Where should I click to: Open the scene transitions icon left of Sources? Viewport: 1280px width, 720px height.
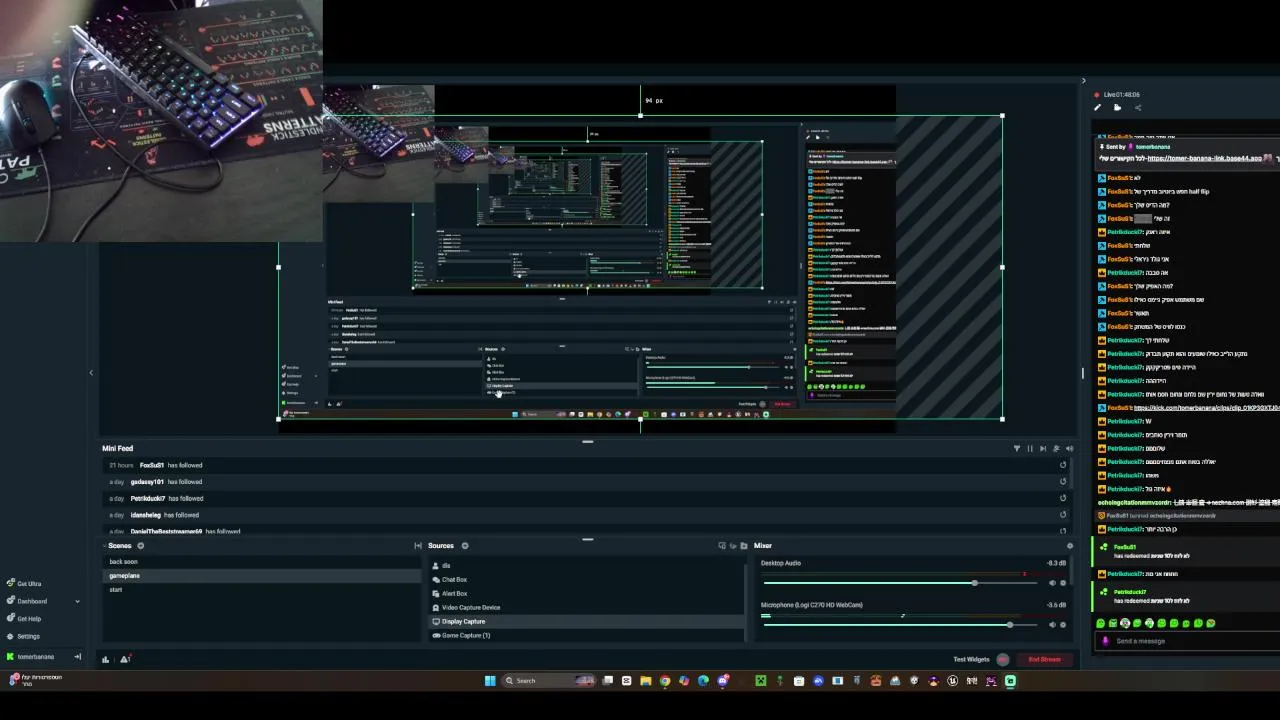[418, 546]
